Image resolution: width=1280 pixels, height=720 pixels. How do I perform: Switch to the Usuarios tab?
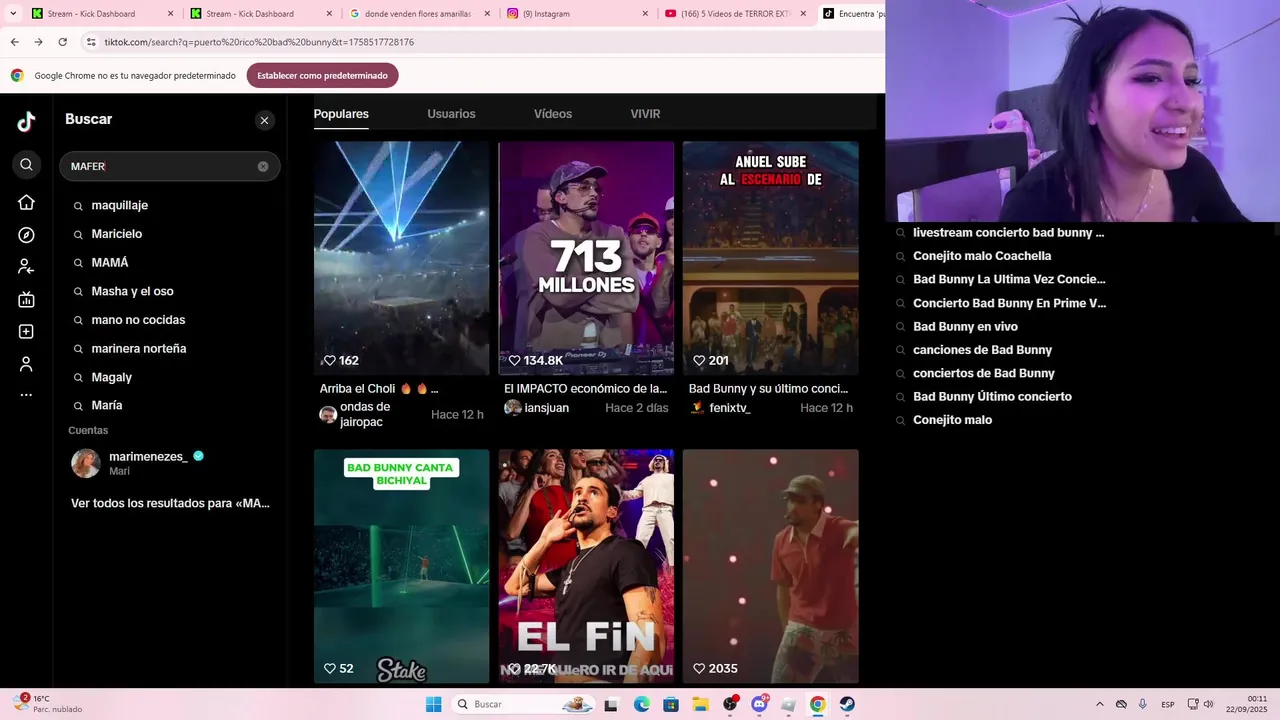pos(451,114)
